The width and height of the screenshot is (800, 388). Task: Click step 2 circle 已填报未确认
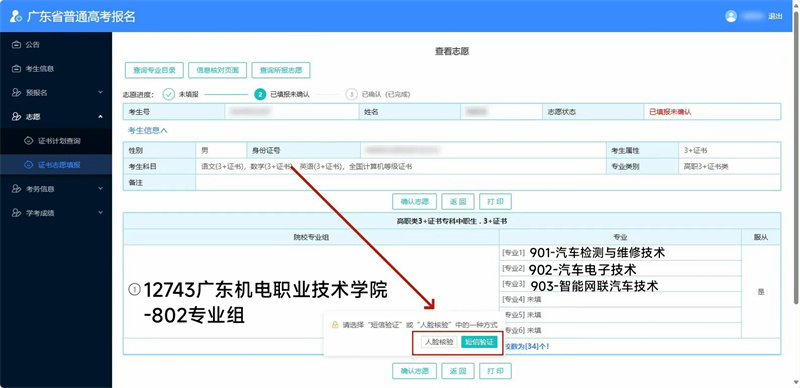[260, 94]
